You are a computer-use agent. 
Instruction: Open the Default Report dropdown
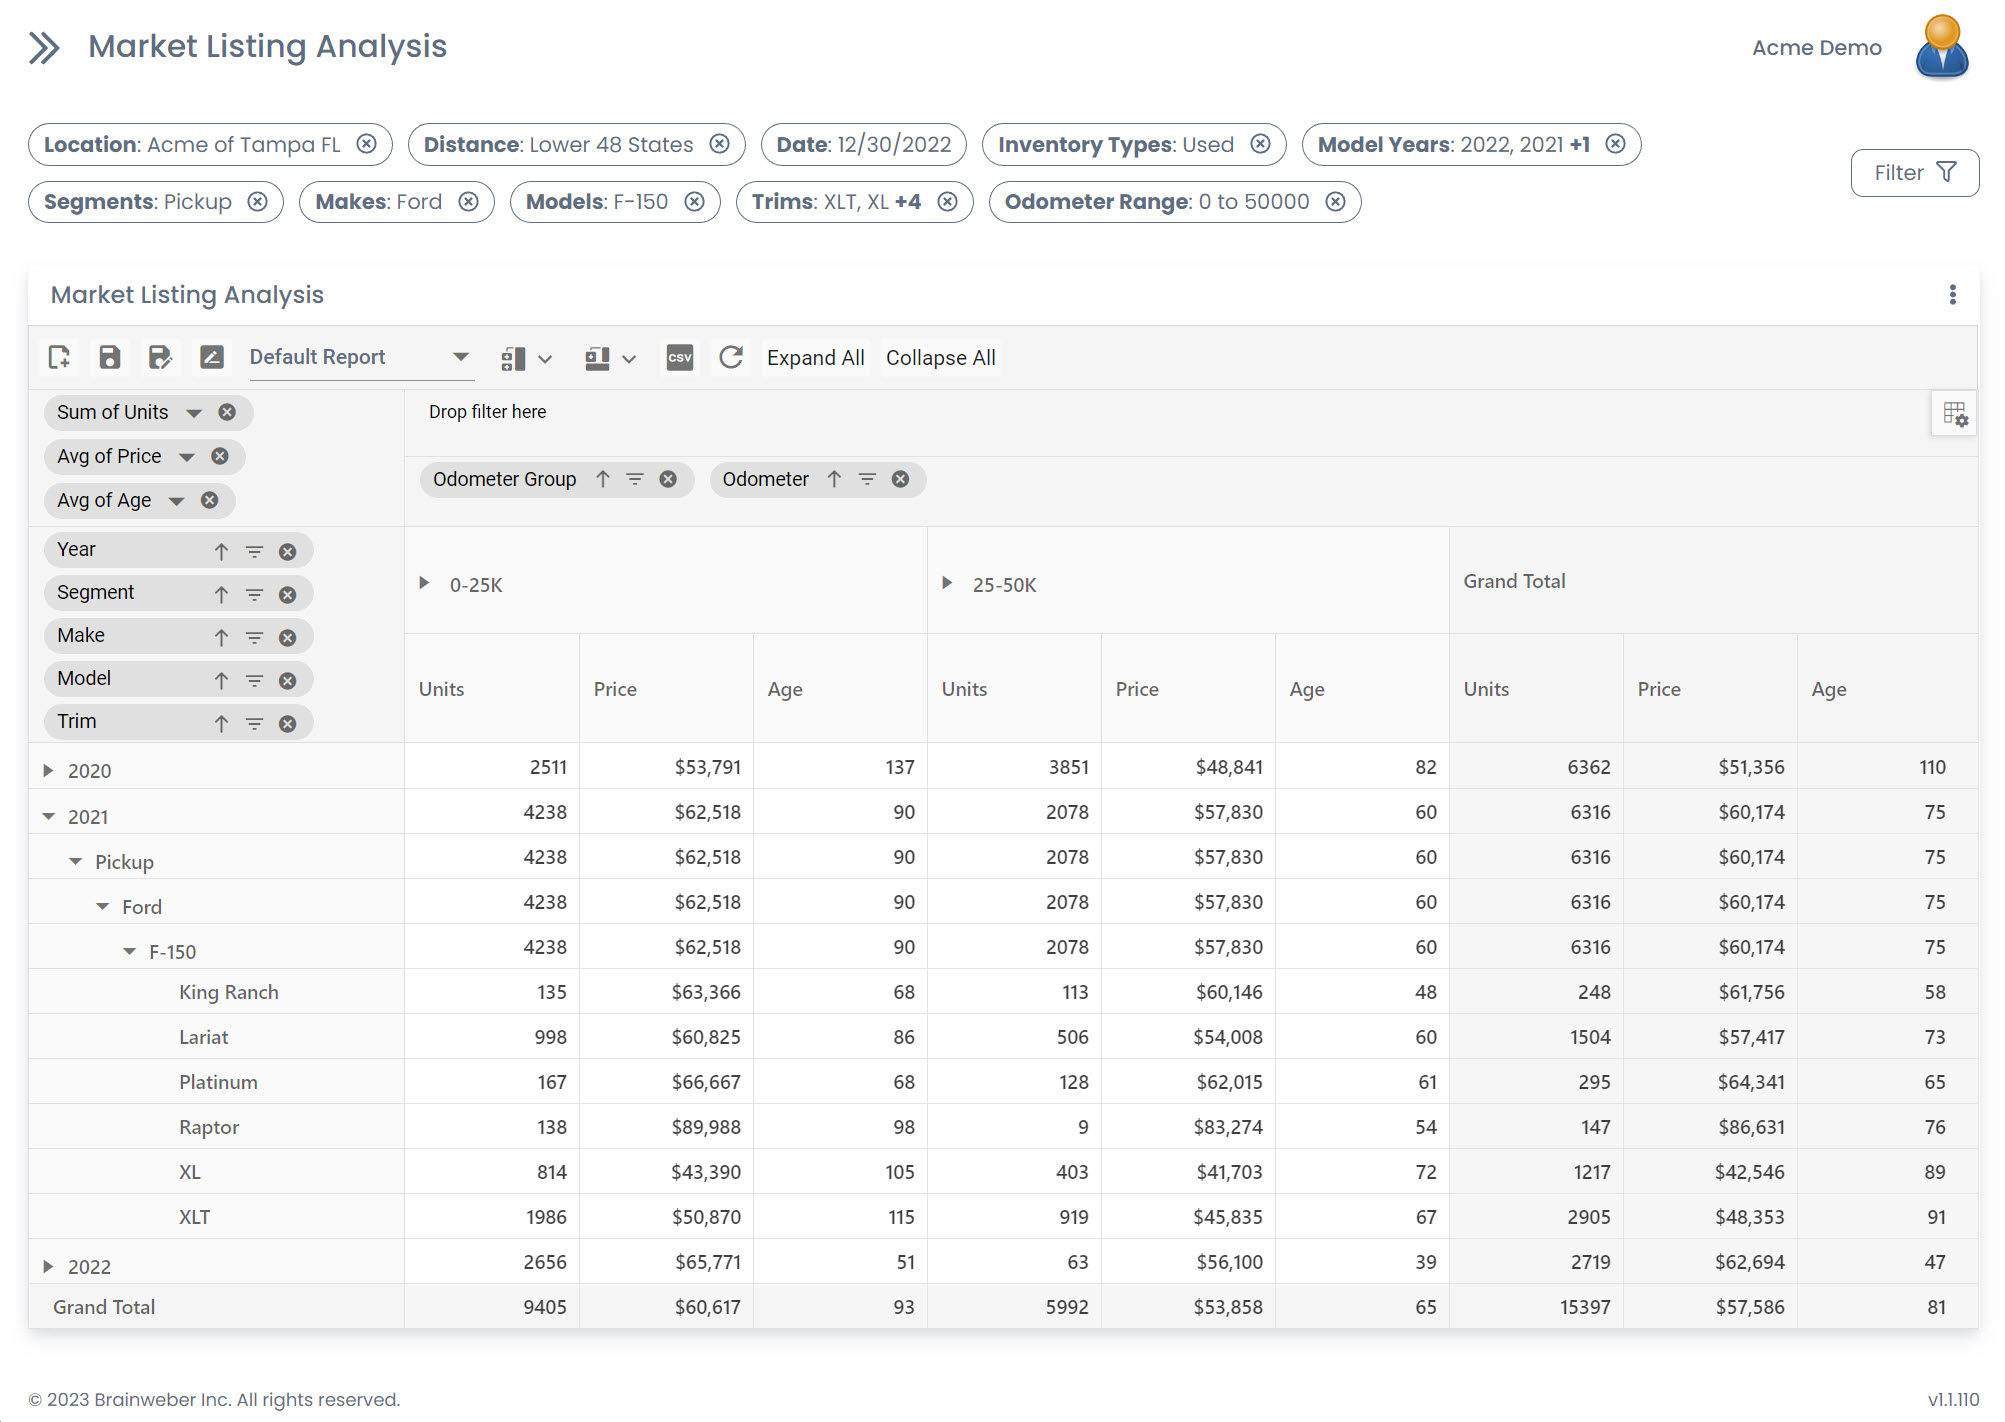click(x=460, y=358)
